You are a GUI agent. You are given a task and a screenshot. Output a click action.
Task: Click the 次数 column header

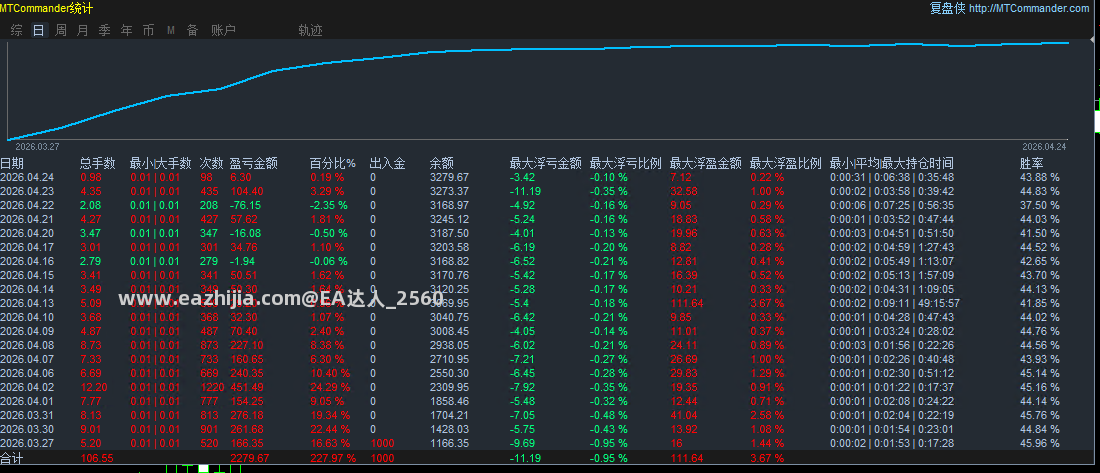click(x=211, y=164)
